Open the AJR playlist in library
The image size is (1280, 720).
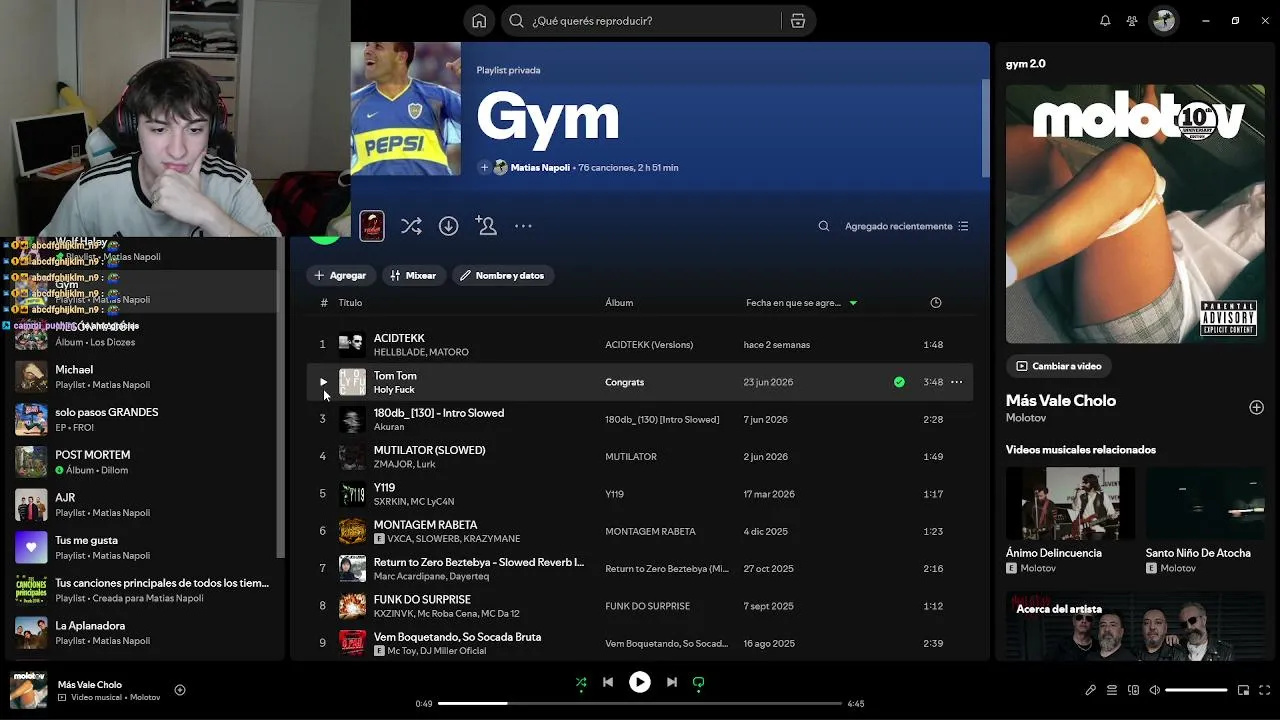click(x=145, y=505)
